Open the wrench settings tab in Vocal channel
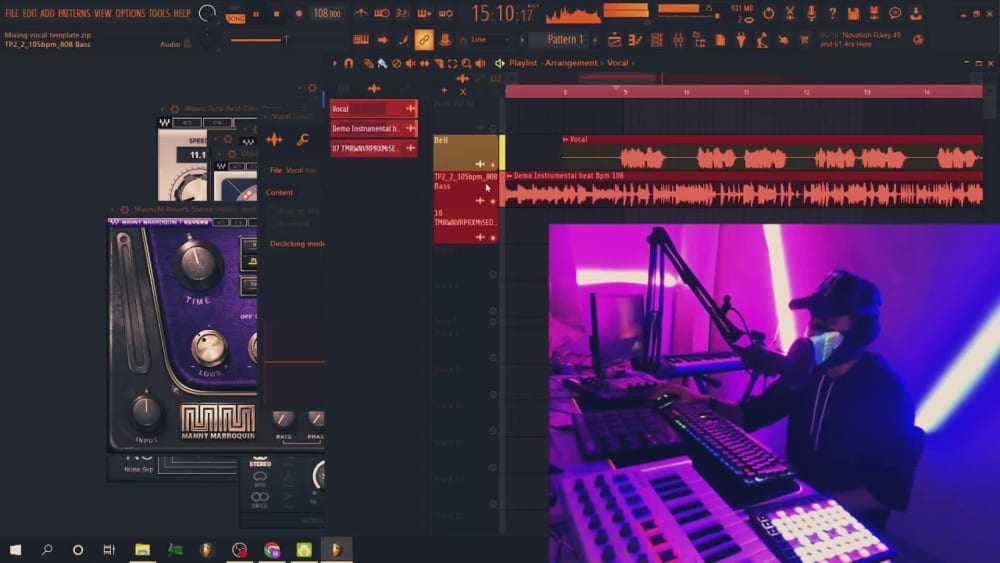1000x563 pixels. tap(302, 140)
